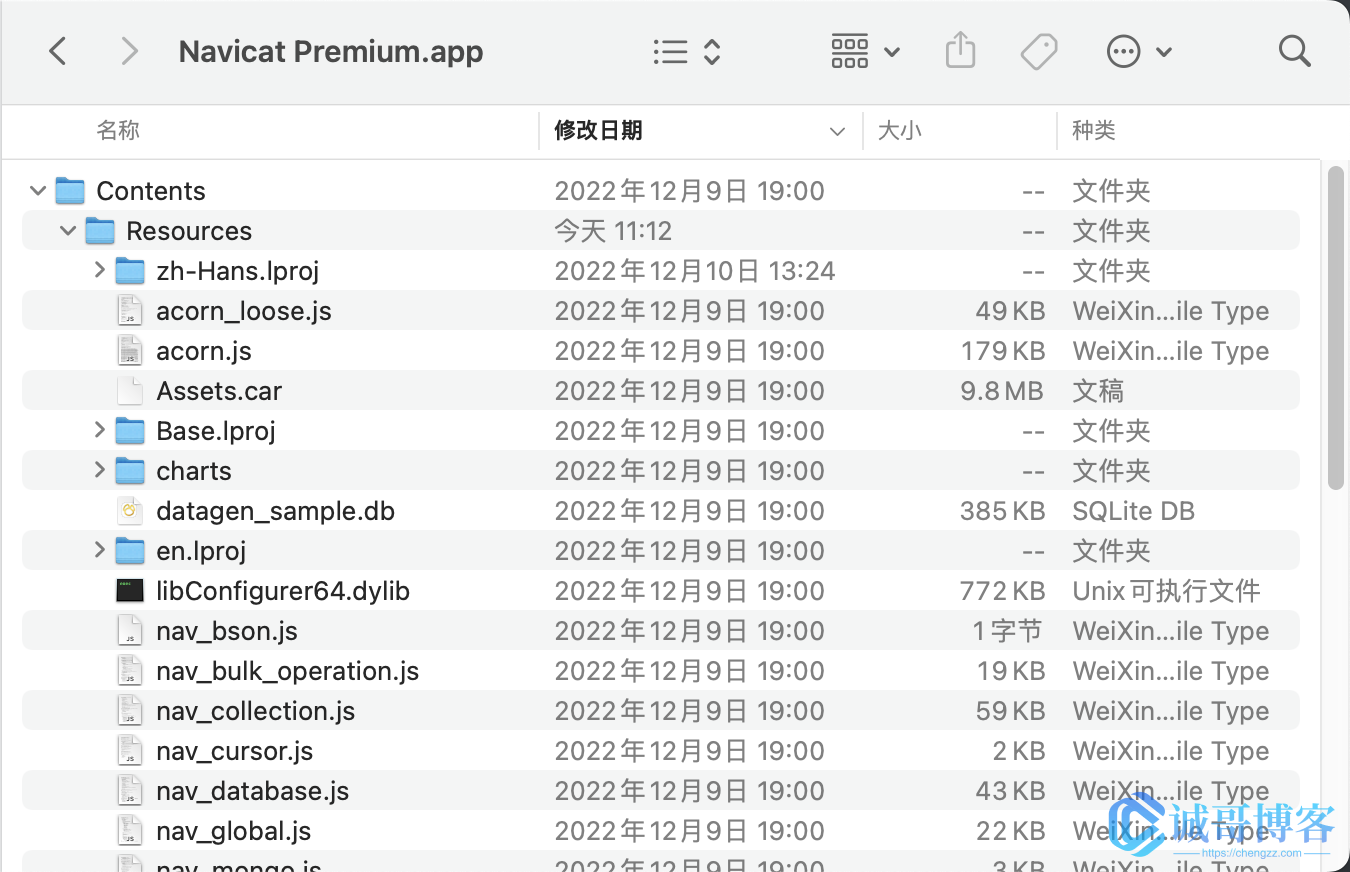1350x872 pixels.
Task: Click the zh-Hans.lproj name
Action: click(238, 271)
